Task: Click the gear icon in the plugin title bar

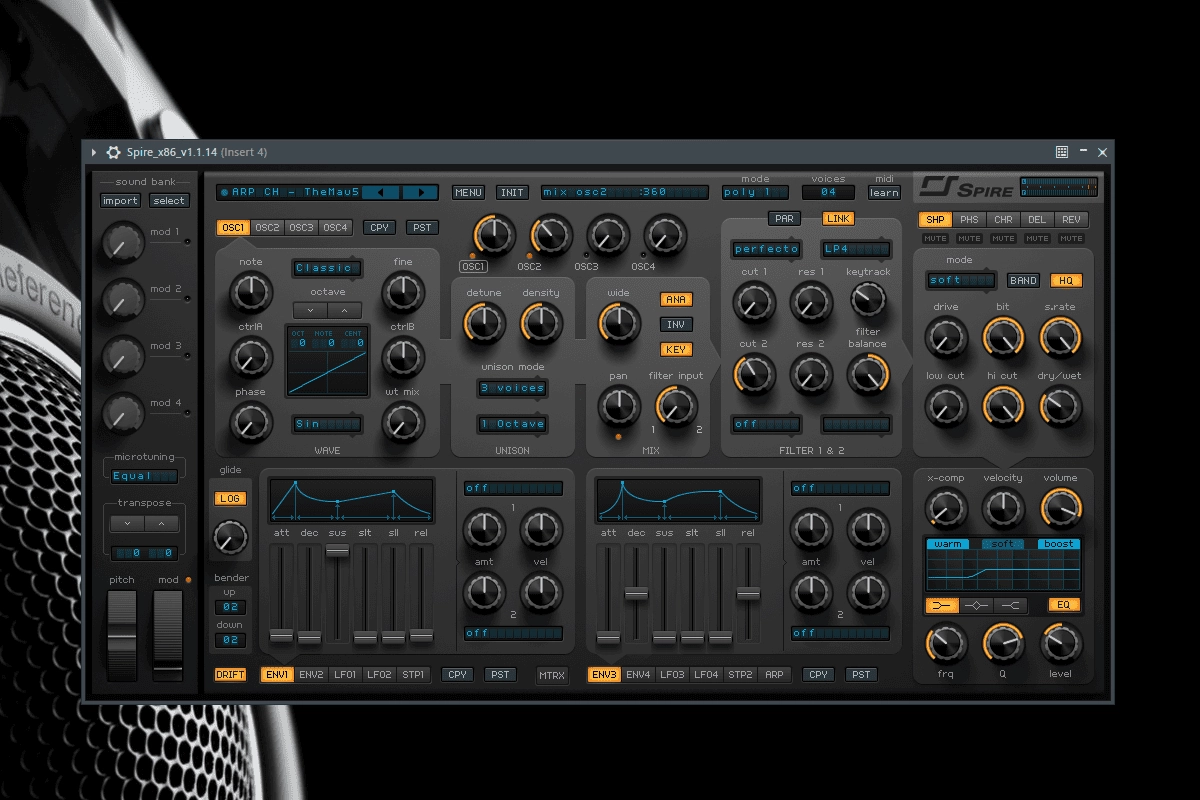Action: click(x=114, y=152)
